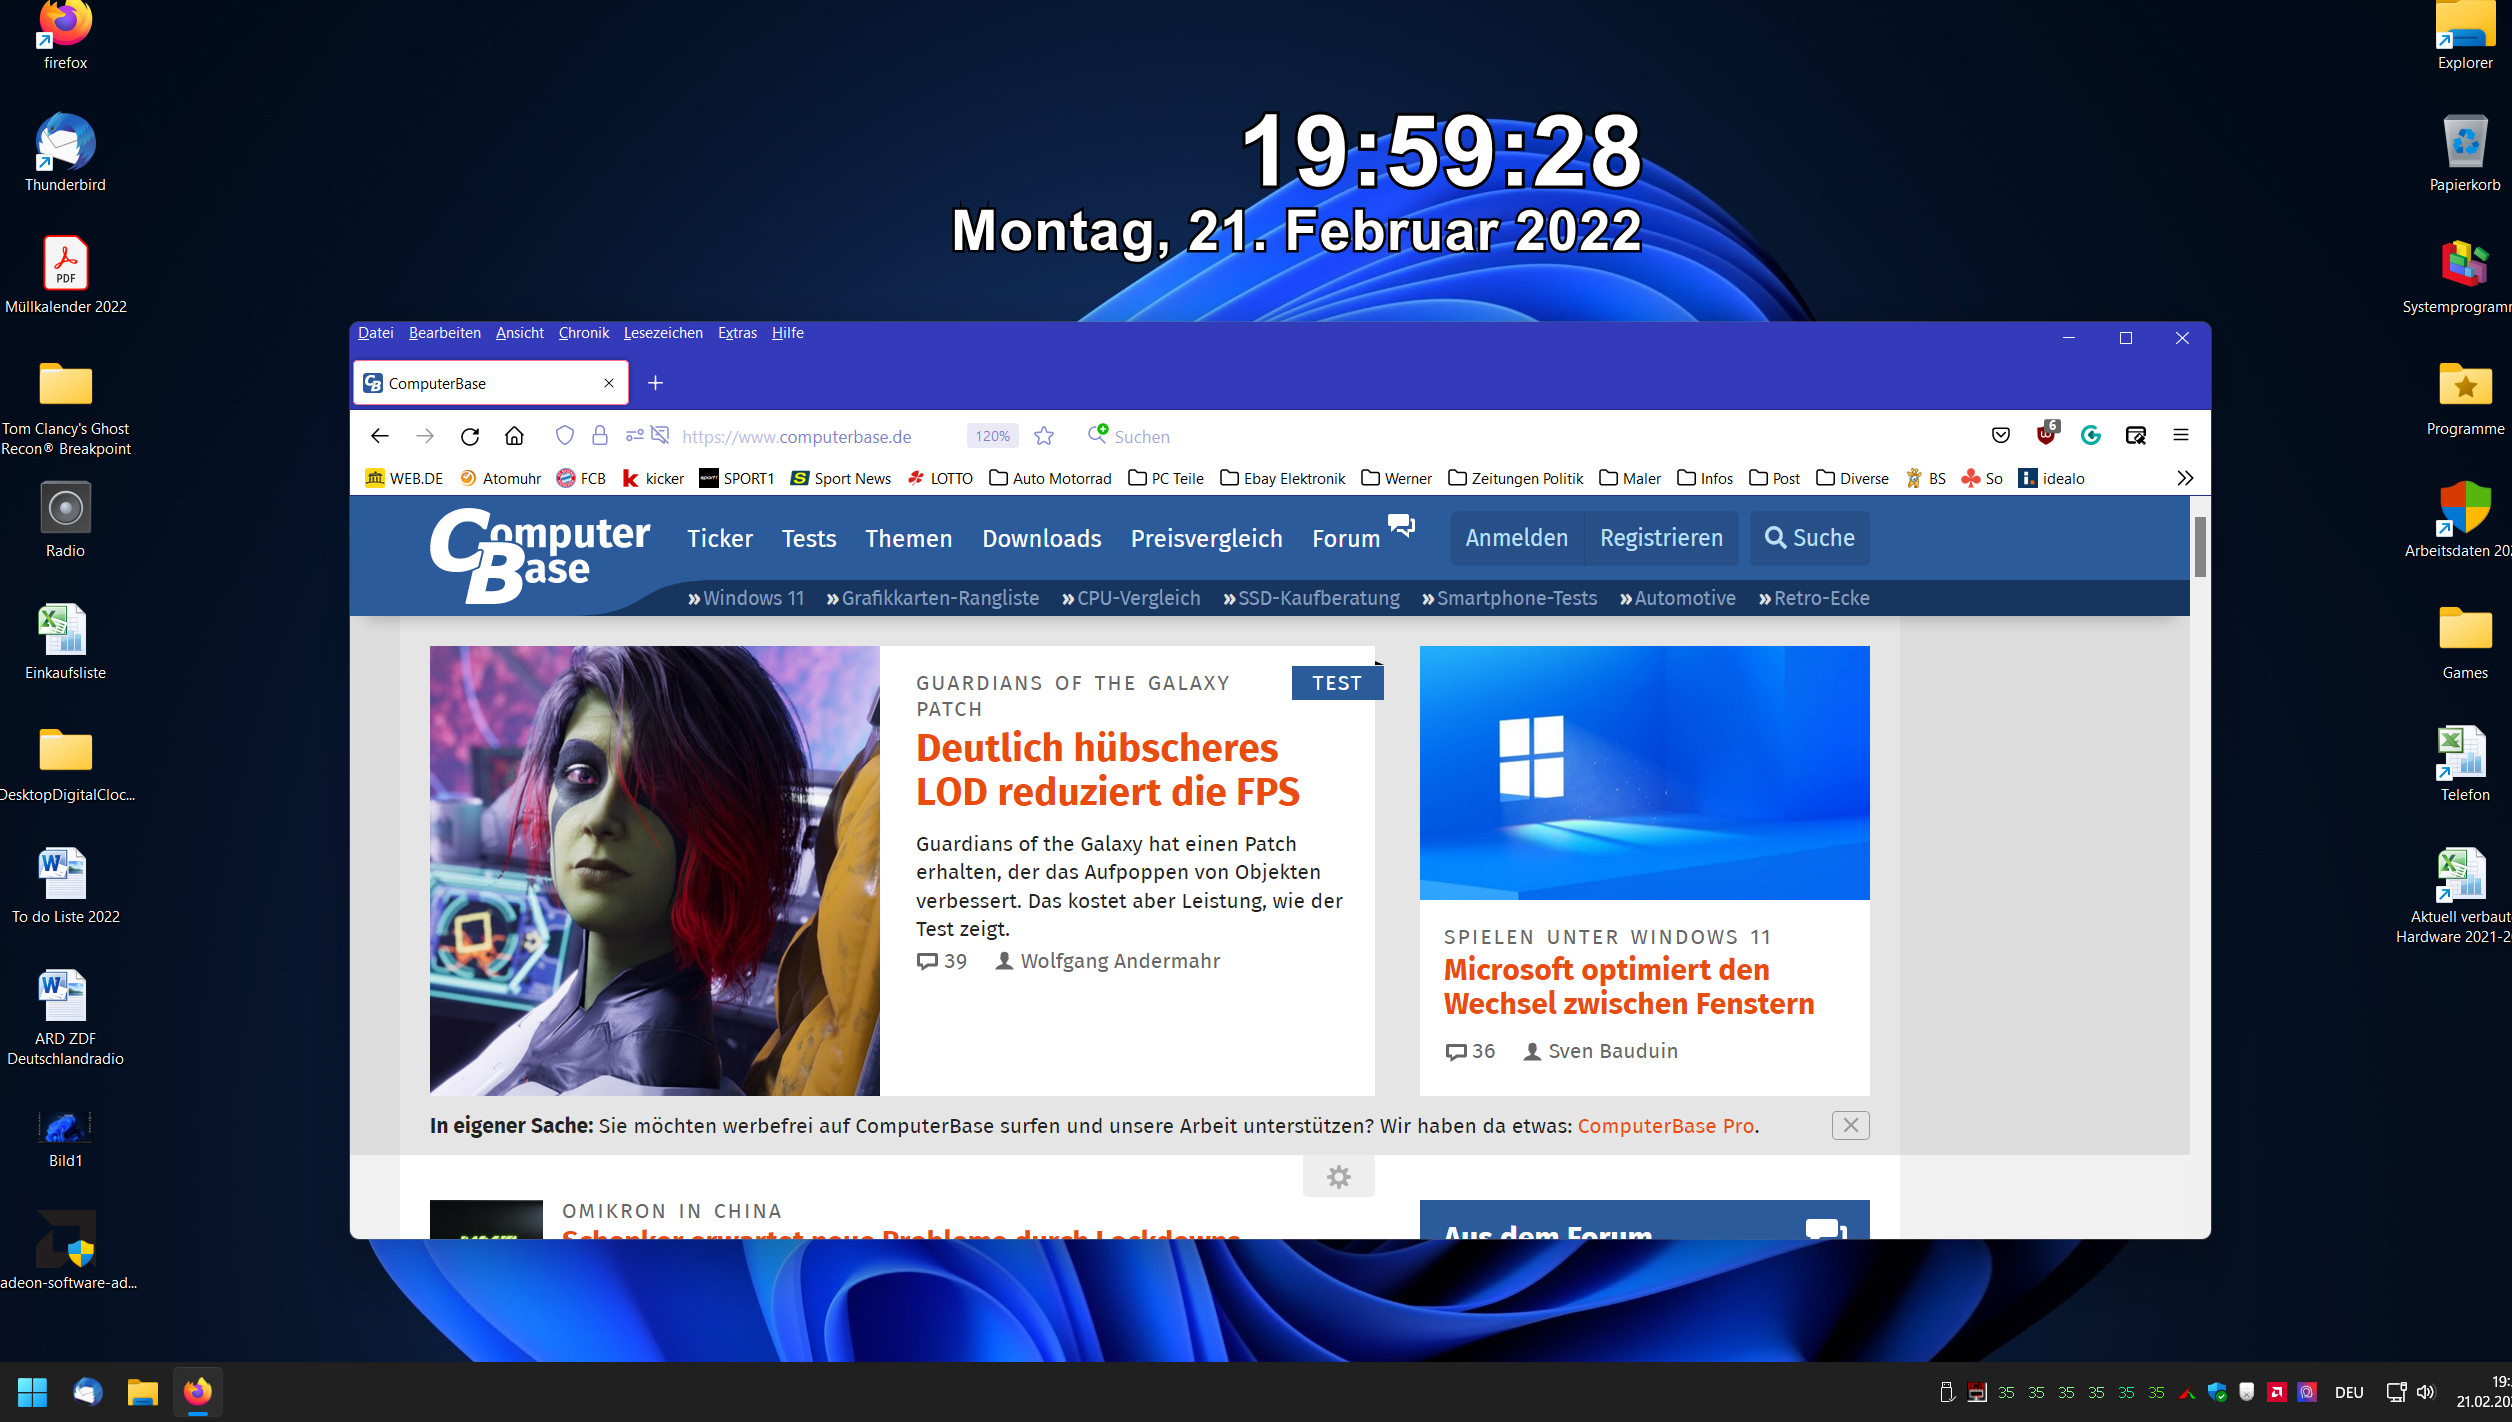Image resolution: width=2512 pixels, height=1422 pixels.
Task: Open ComputerBase page settings gear icon
Action: 1338,1177
